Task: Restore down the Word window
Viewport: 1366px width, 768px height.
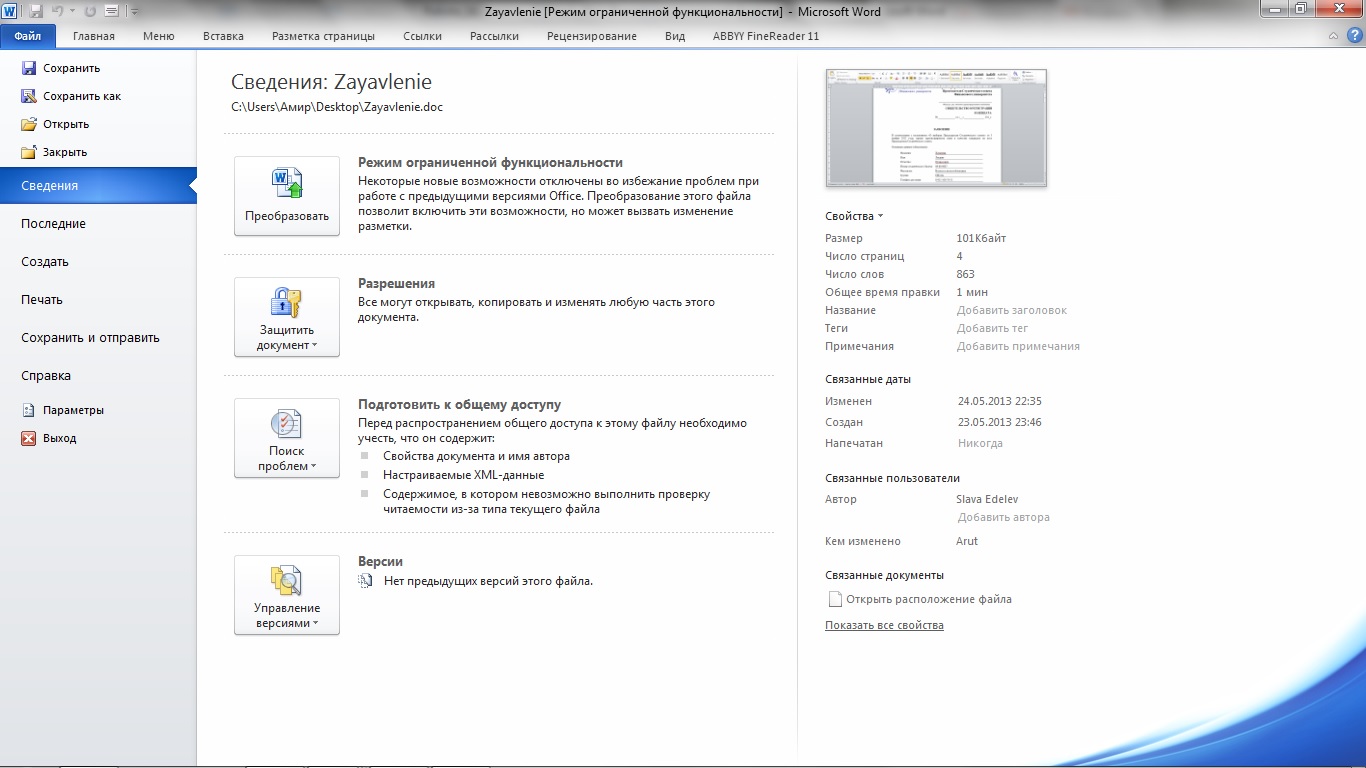Action: point(1301,9)
